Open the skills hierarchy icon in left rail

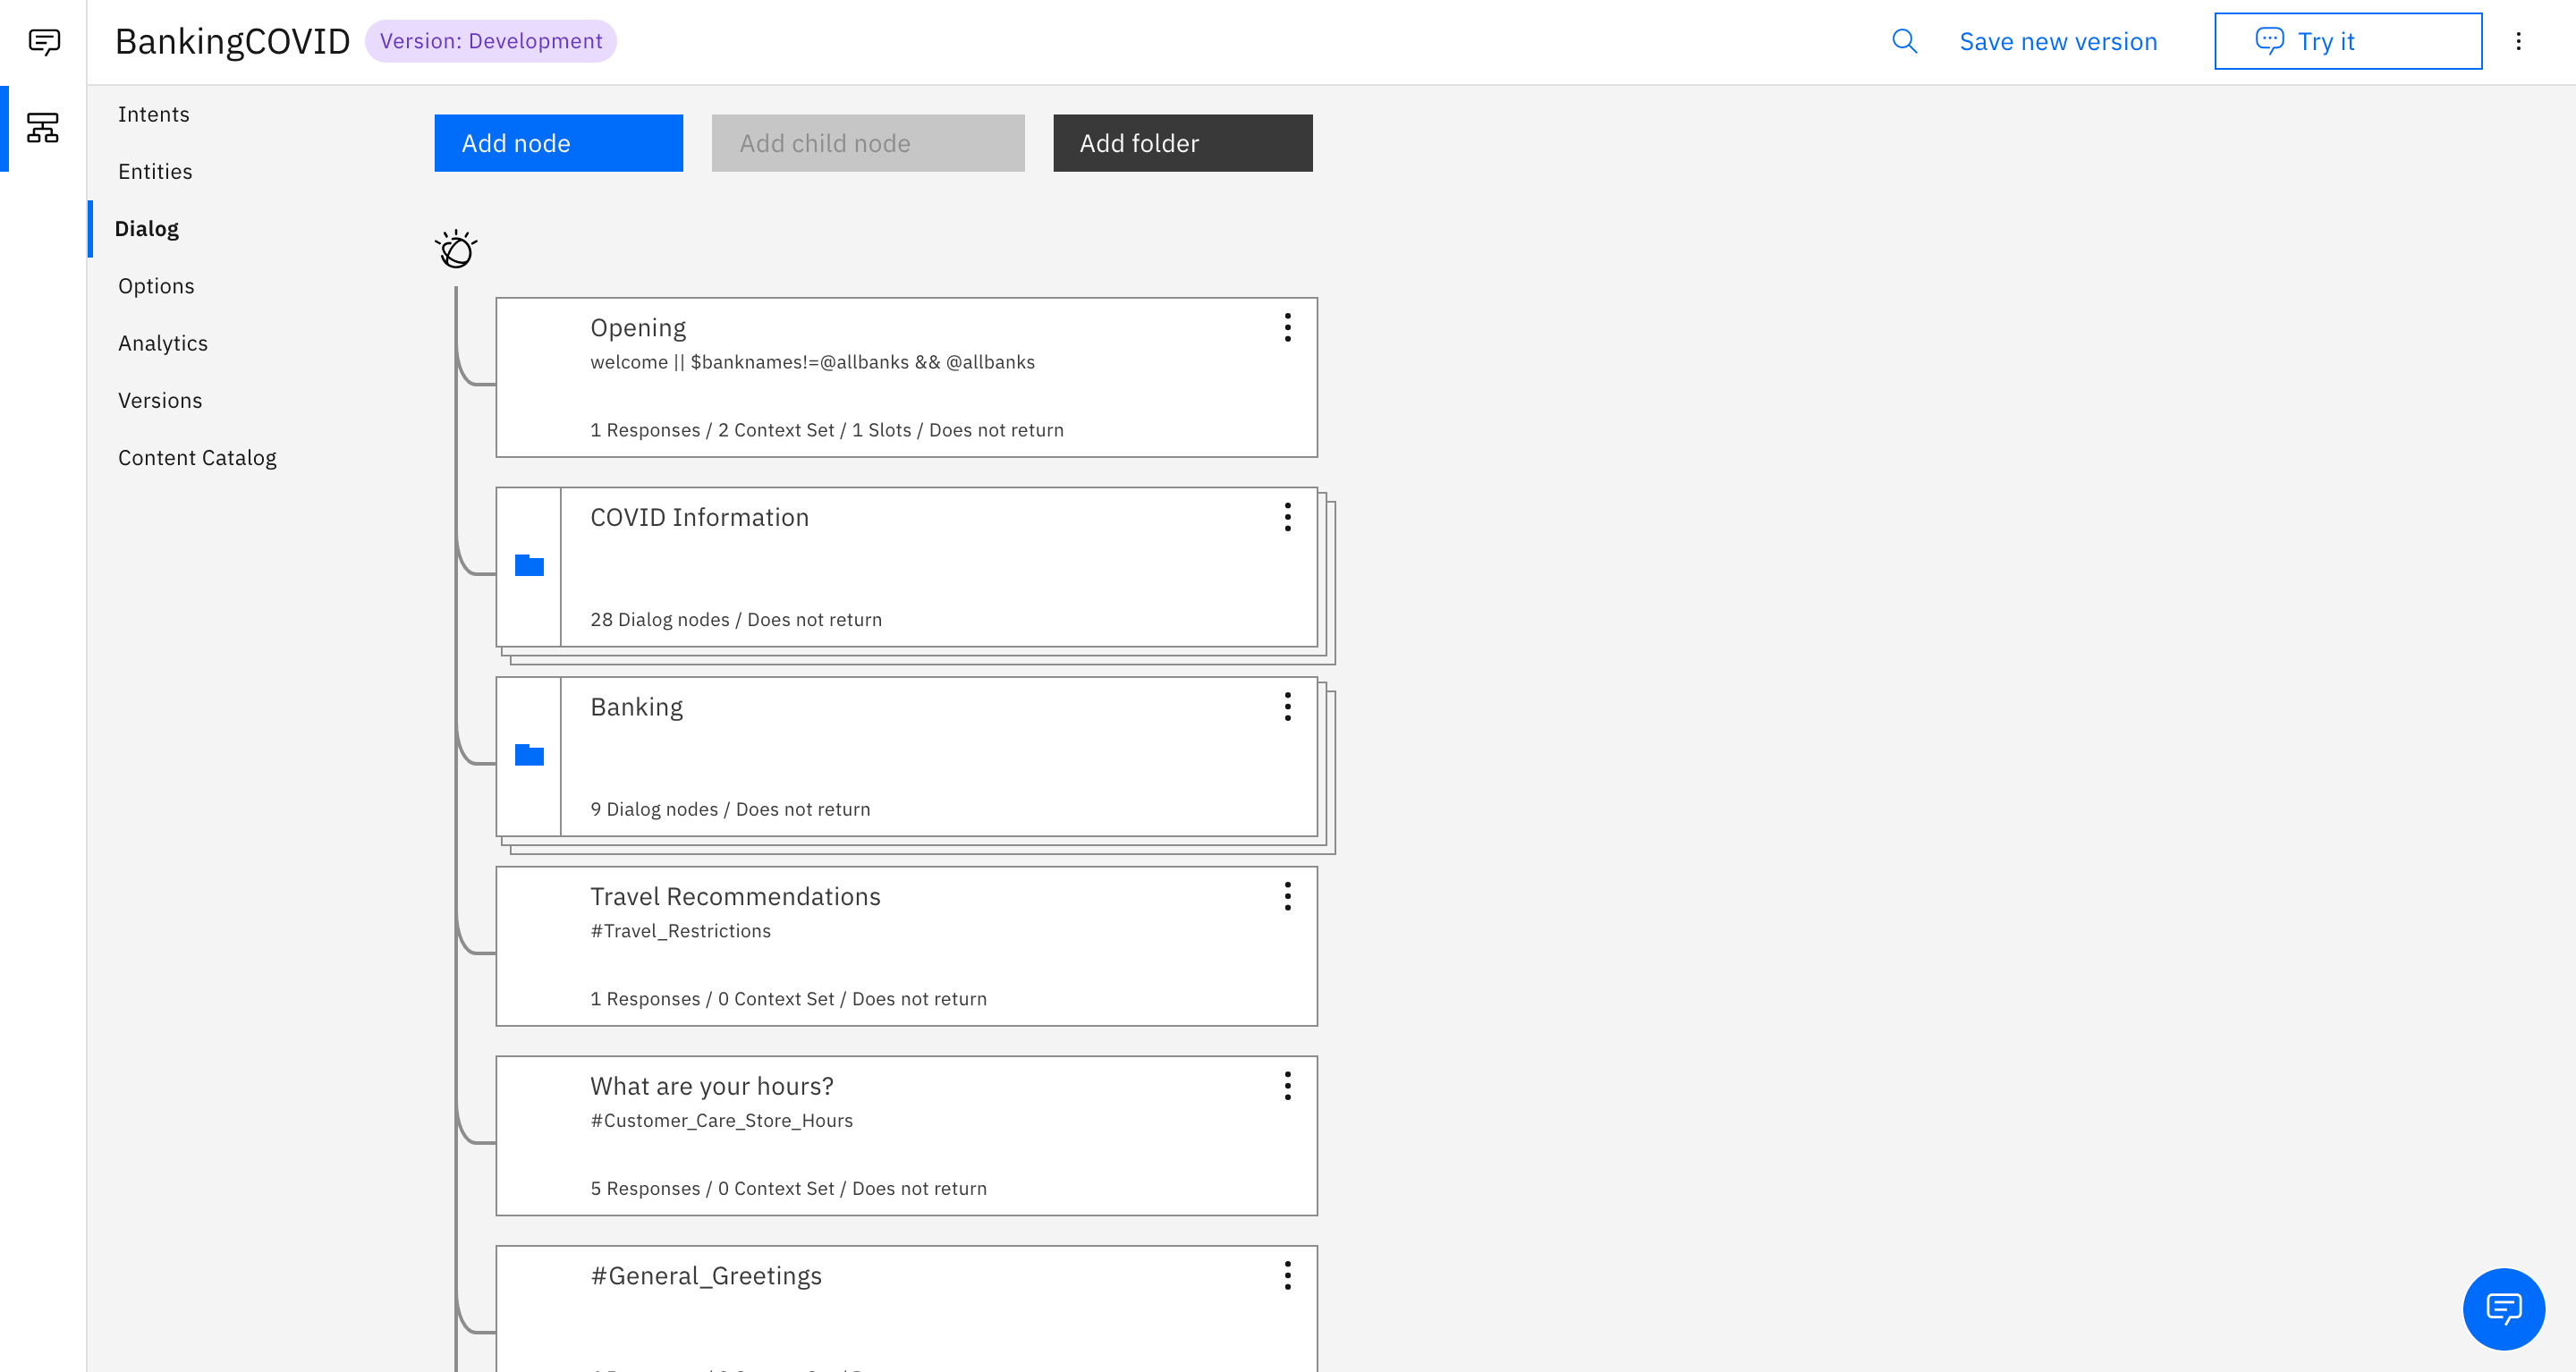(x=42, y=127)
